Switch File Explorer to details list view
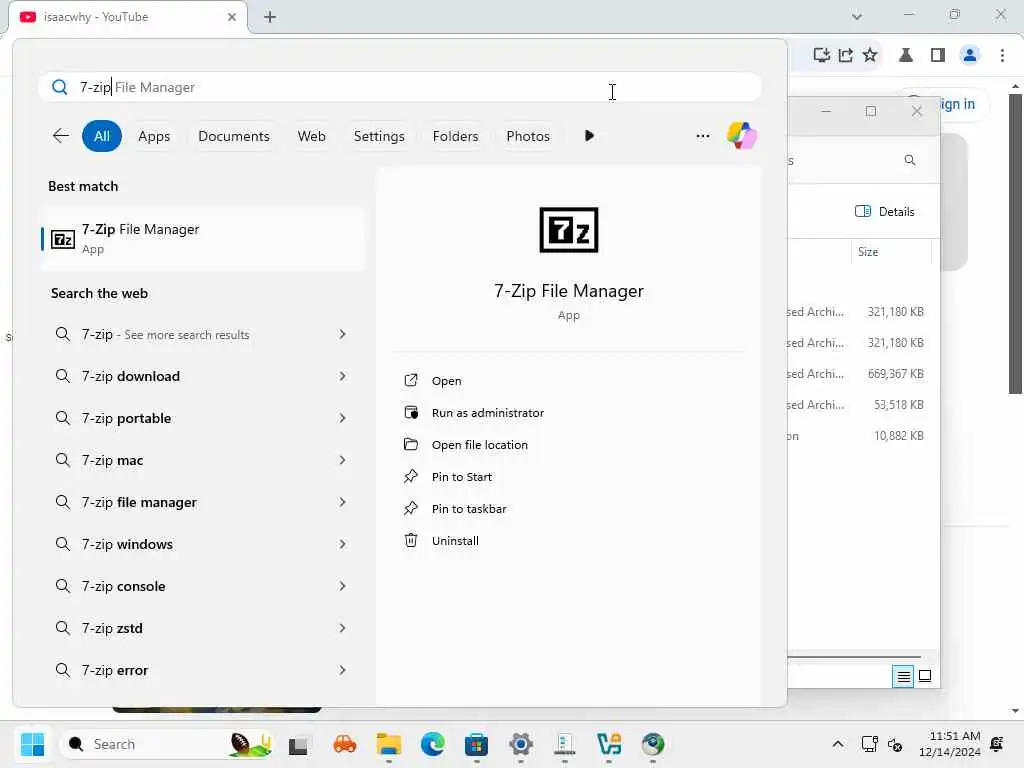Screen dimensions: 1024x768 903,677
